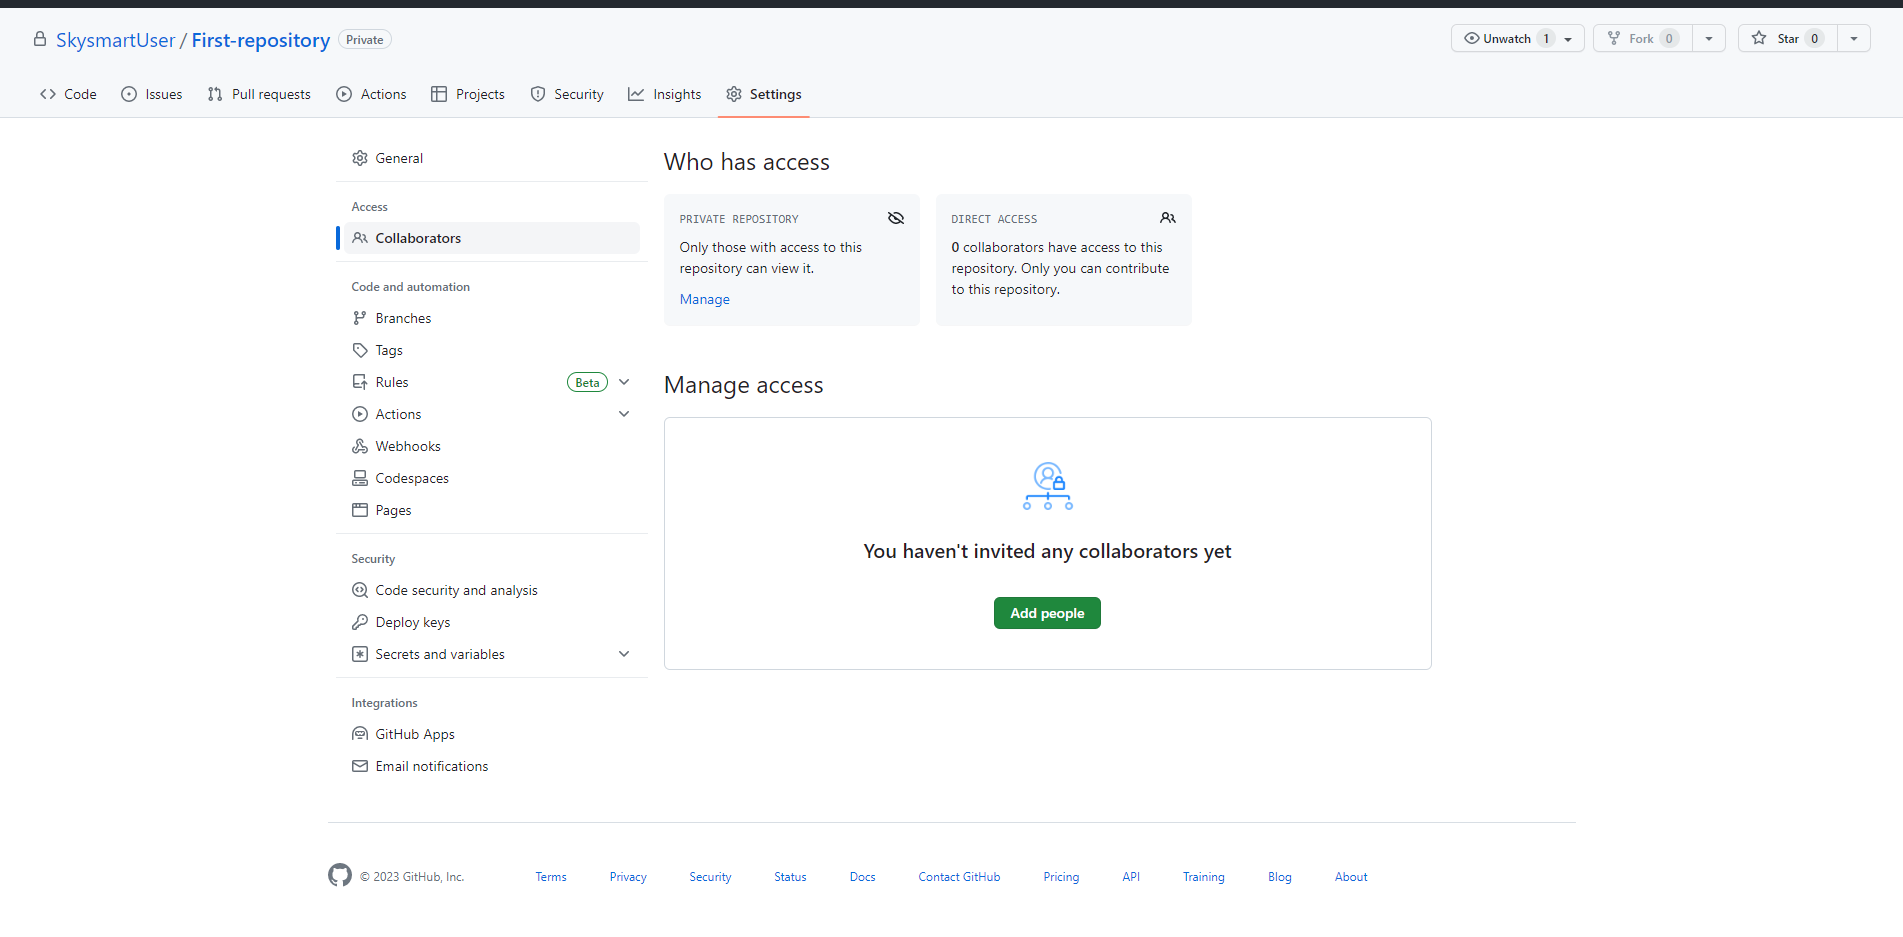Click the Pull requests tab icon
Screen dimensions: 1903x937
[215, 94]
